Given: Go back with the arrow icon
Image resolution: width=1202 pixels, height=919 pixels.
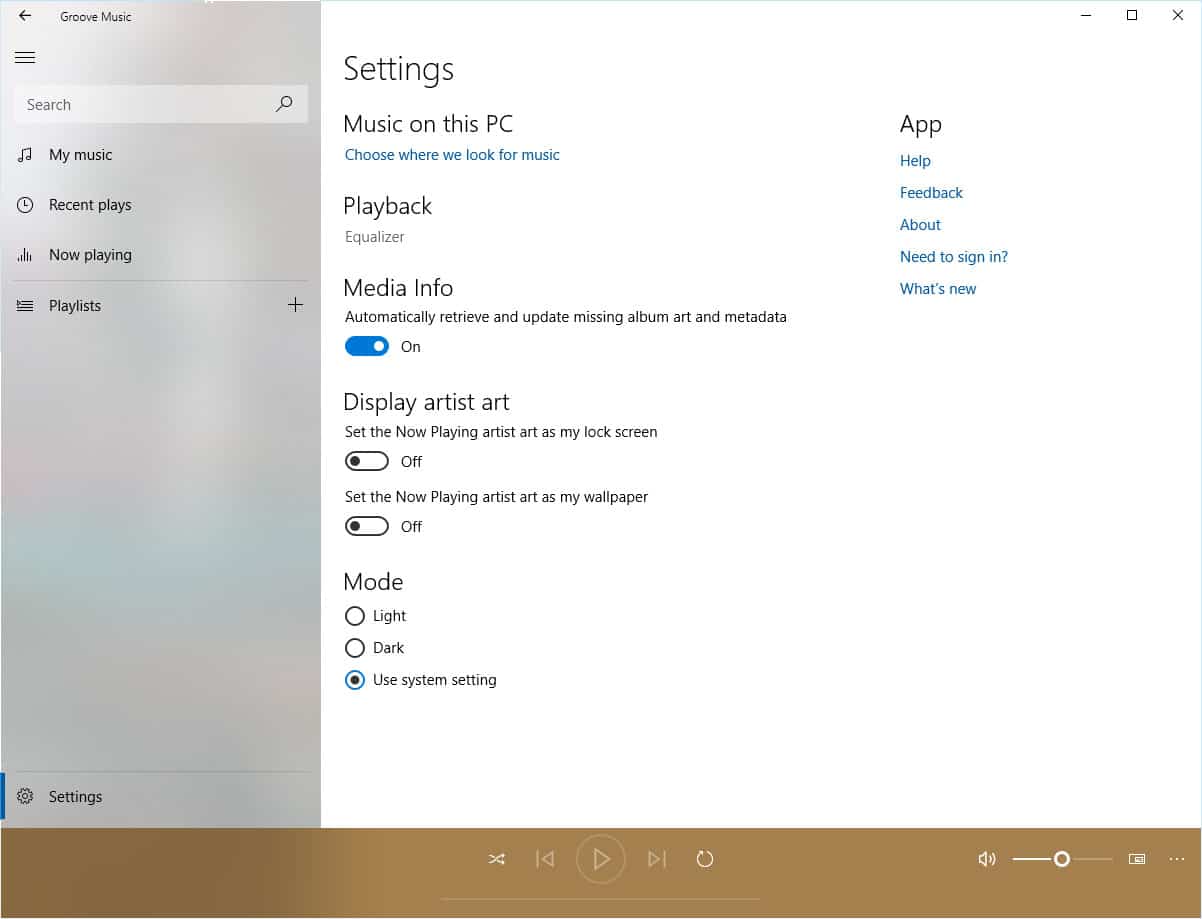Looking at the screenshot, I should click(25, 16).
